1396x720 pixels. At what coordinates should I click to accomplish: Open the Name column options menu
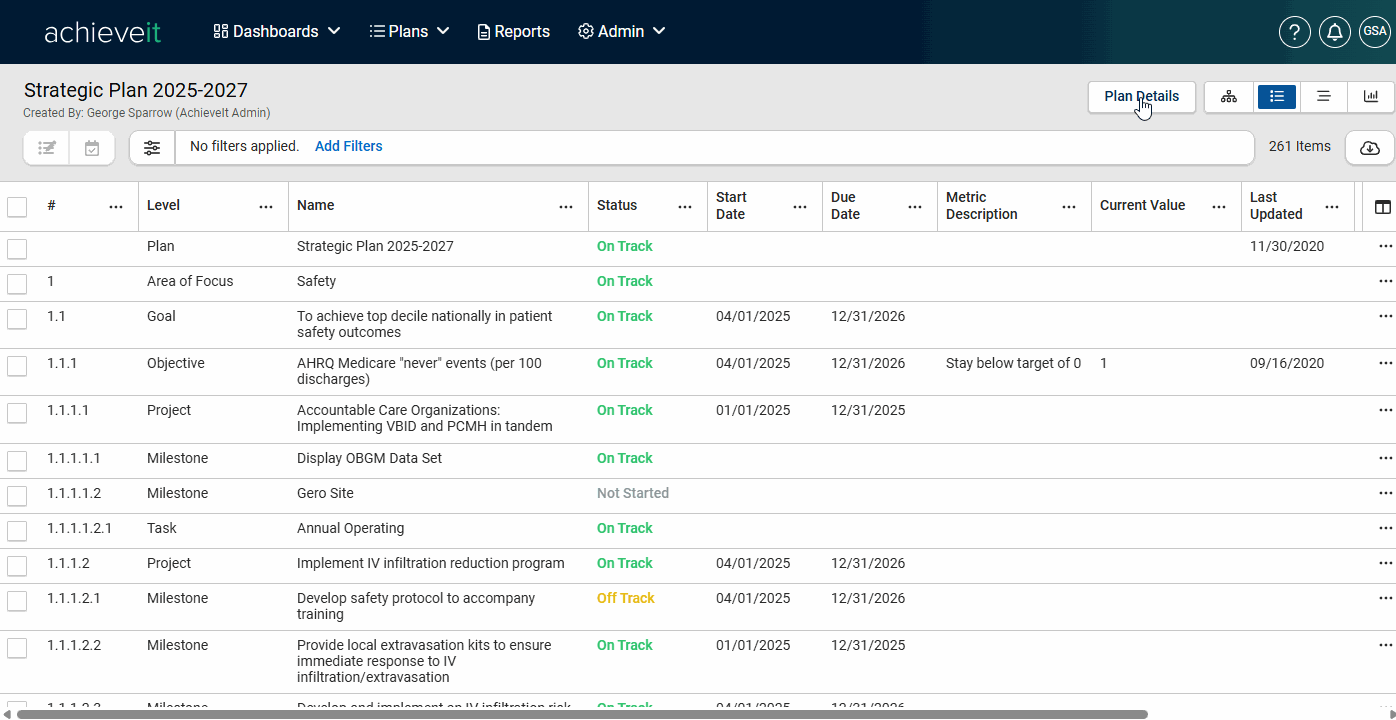click(566, 207)
